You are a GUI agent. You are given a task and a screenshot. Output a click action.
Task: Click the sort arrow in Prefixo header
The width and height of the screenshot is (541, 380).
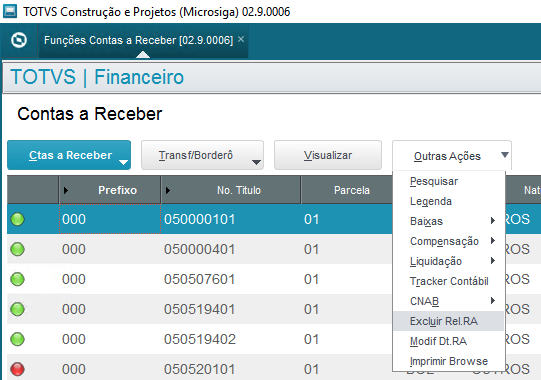pos(66,190)
